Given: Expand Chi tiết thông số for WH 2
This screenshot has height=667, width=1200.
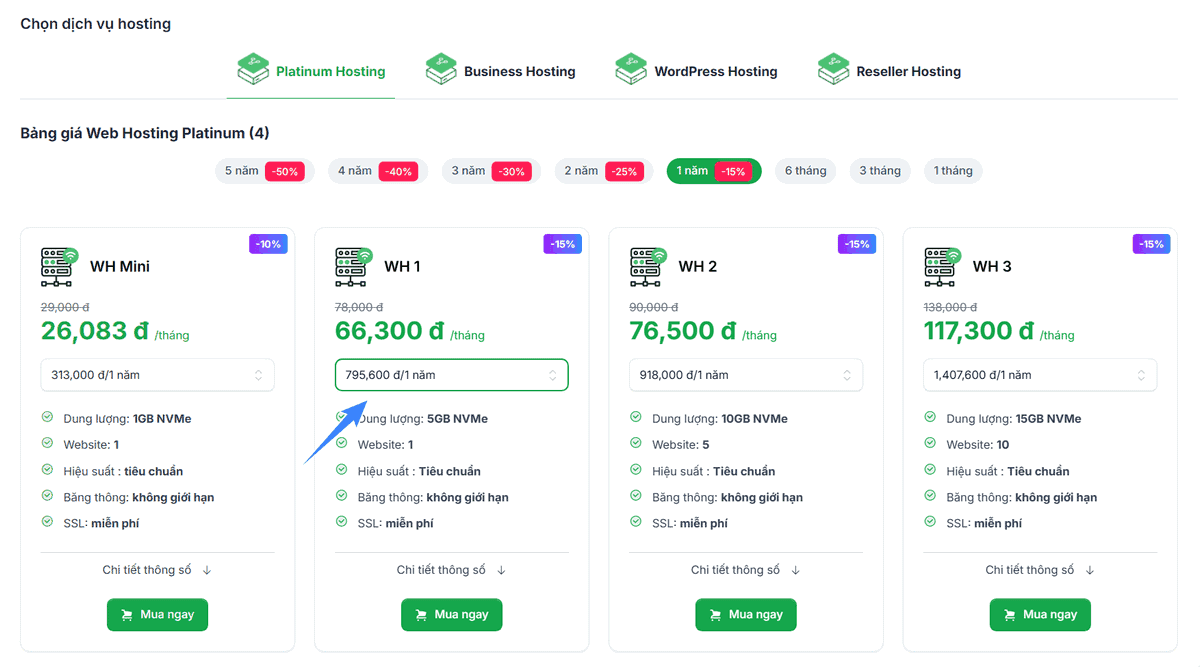Looking at the screenshot, I should 745,570.
